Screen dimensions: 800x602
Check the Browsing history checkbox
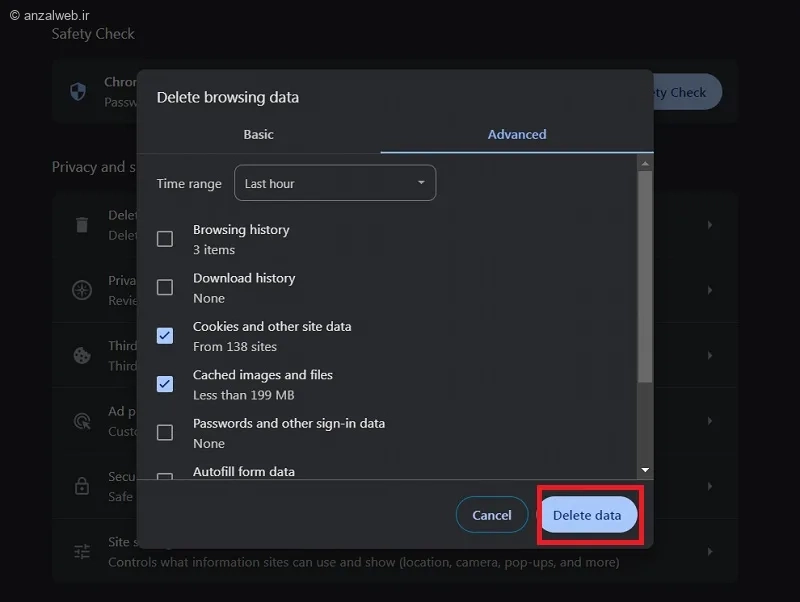(165, 239)
